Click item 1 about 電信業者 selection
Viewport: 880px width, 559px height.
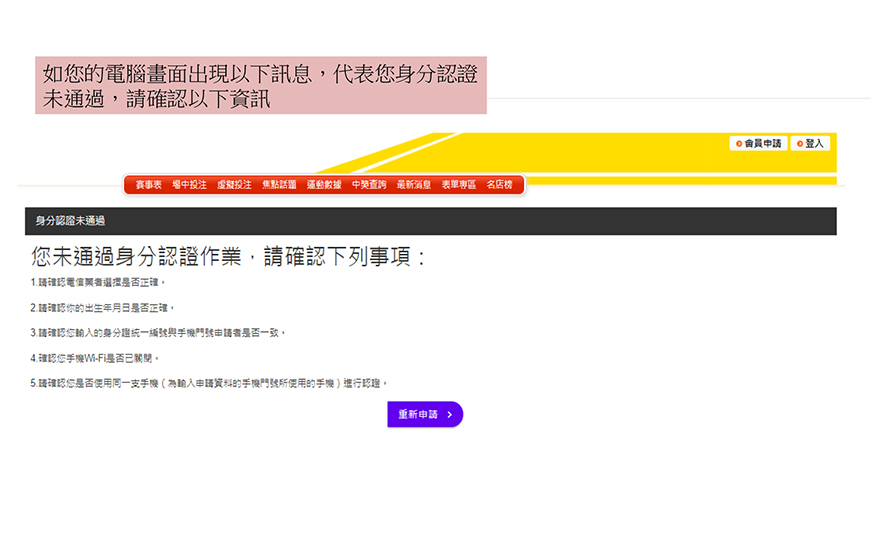pos(98,283)
